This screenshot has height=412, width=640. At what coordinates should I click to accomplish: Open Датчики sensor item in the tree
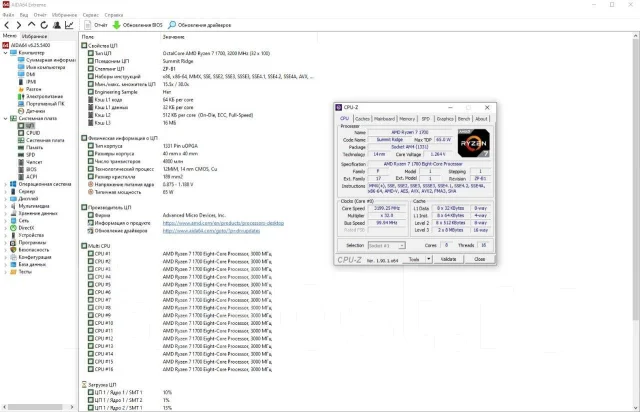coord(31,111)
